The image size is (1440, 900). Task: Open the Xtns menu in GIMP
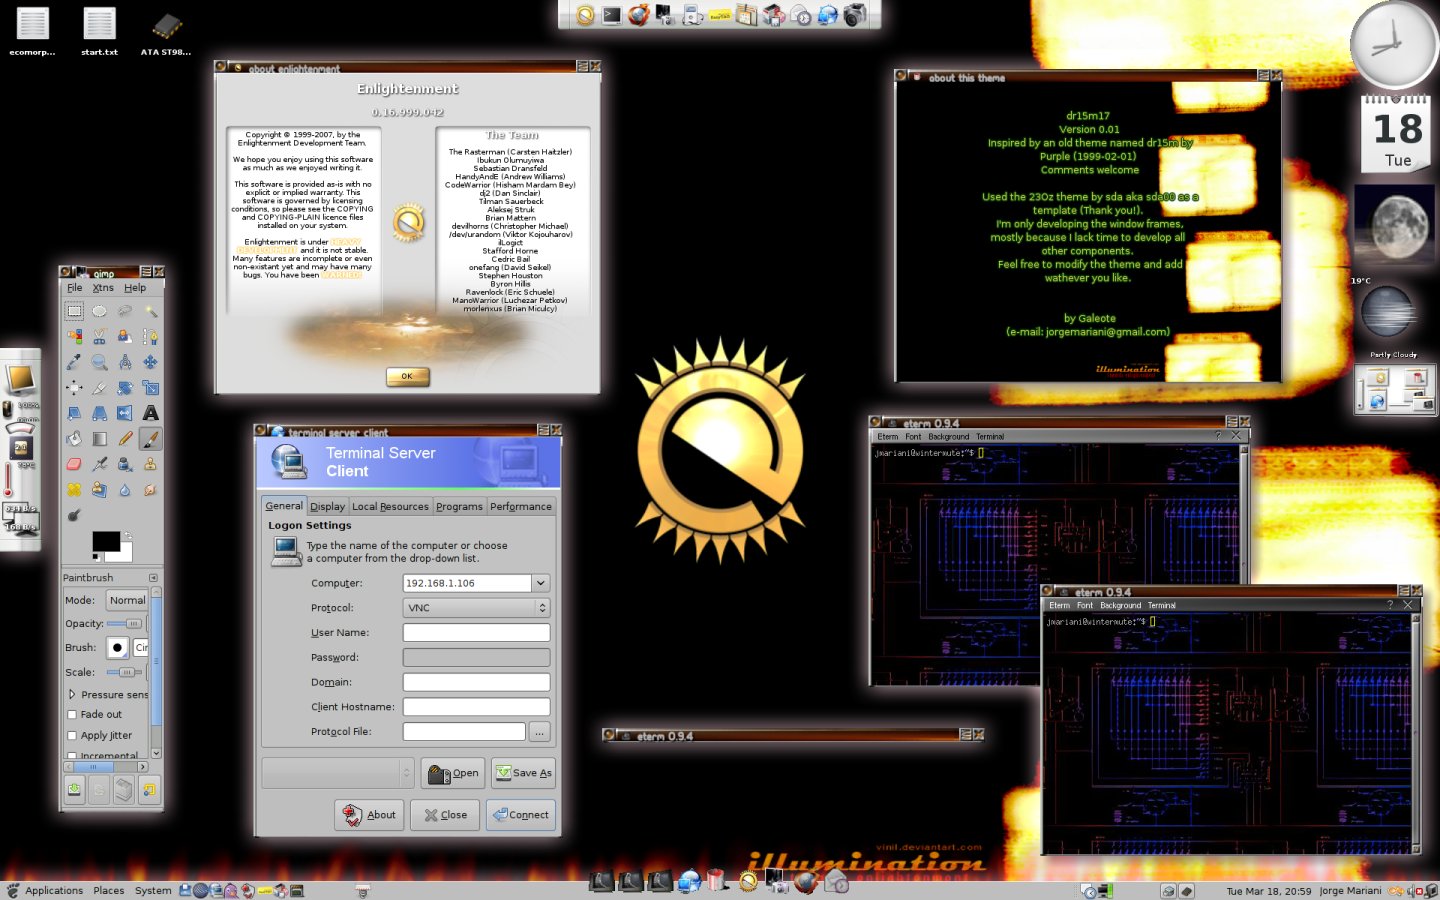[x=103, y=288]
